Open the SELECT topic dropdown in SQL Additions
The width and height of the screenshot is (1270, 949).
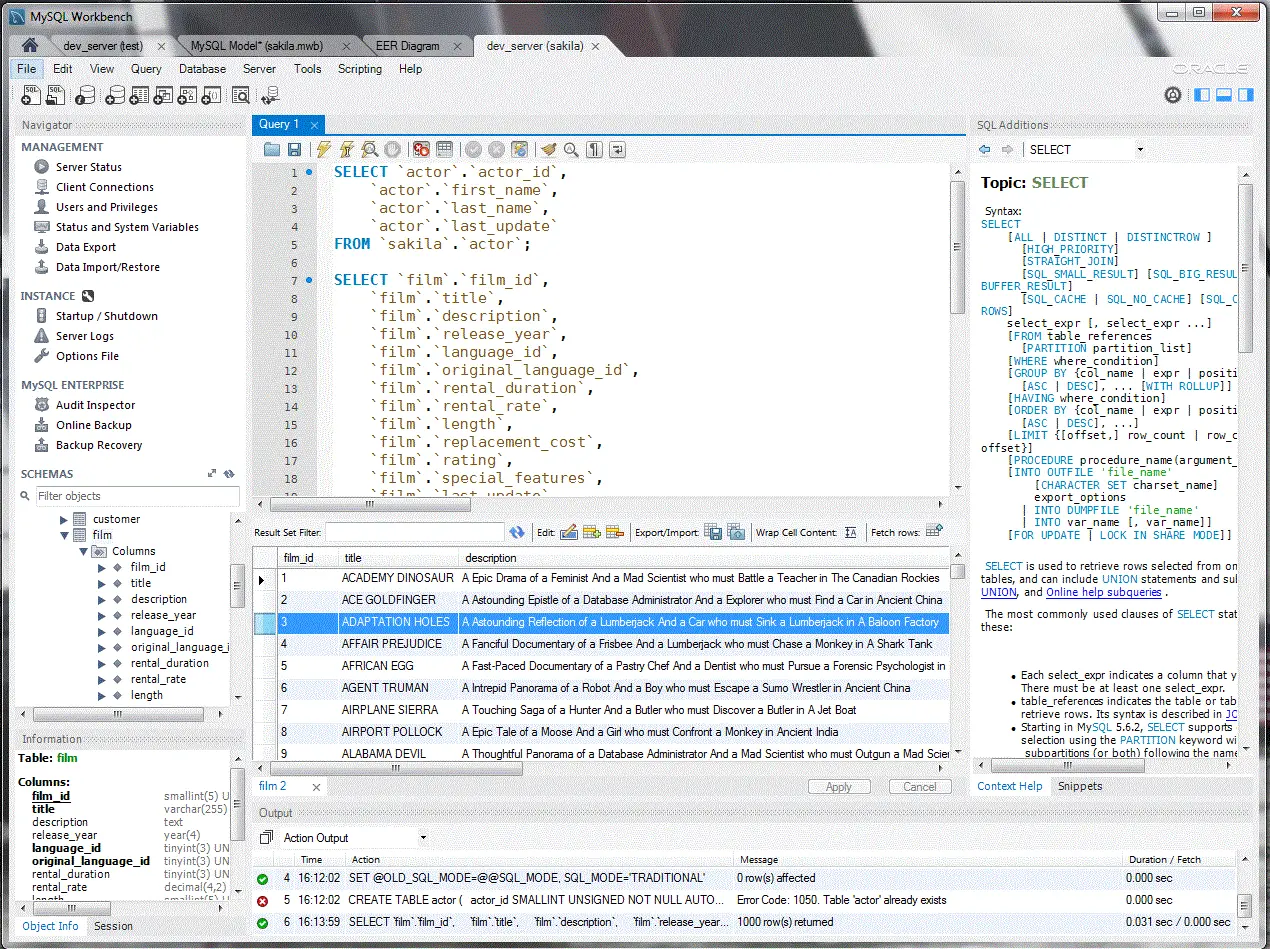(x=1139, y=149)
